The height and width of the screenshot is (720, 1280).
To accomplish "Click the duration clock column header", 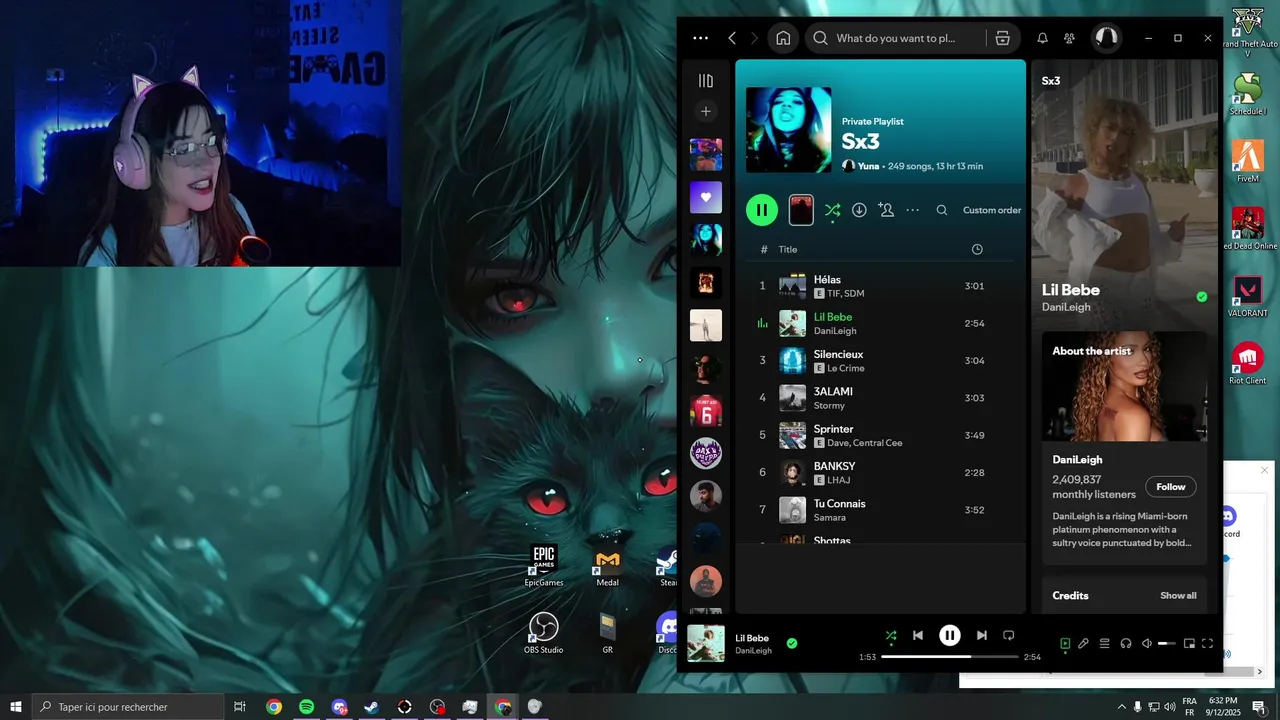I will click(977, 249).
